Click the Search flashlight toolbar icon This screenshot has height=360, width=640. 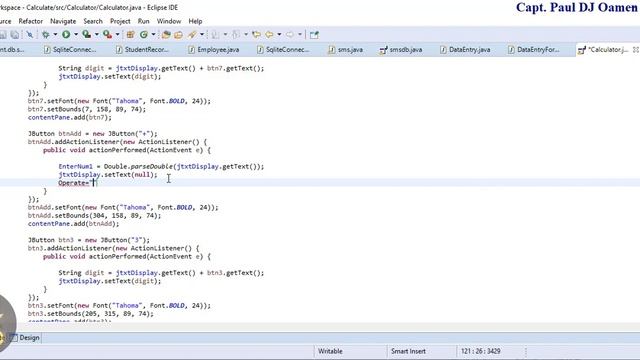point(192,35)
